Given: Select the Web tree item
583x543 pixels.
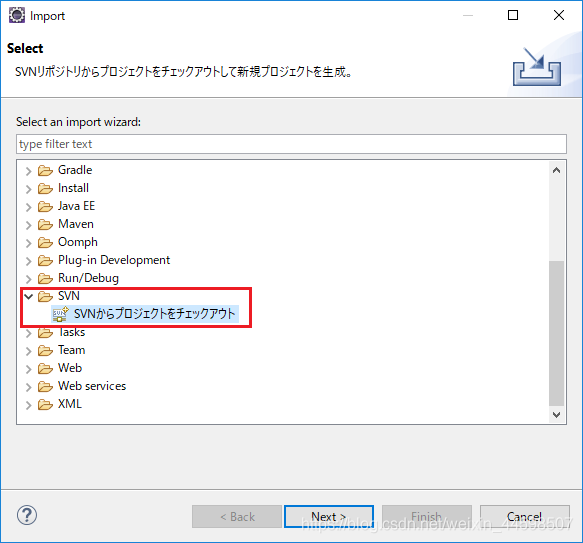Looking at the screenshot, I should [70, 368].
